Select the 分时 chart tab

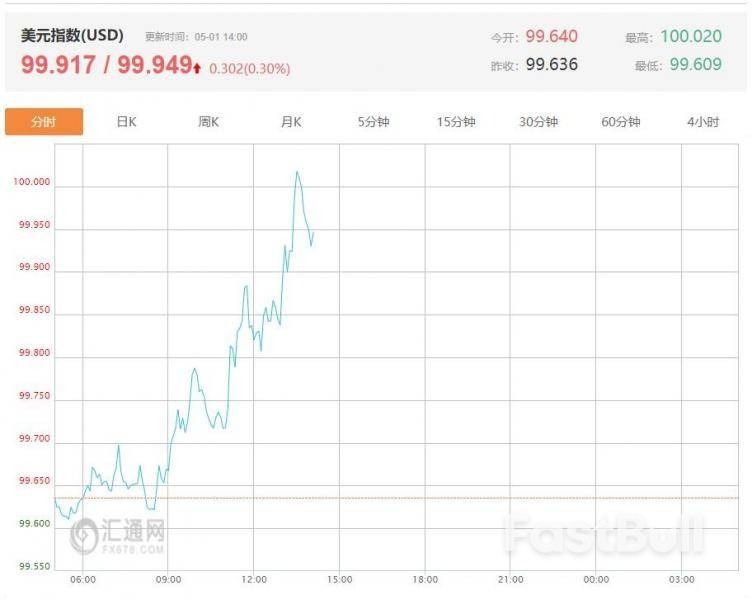[x=43, y=122]
